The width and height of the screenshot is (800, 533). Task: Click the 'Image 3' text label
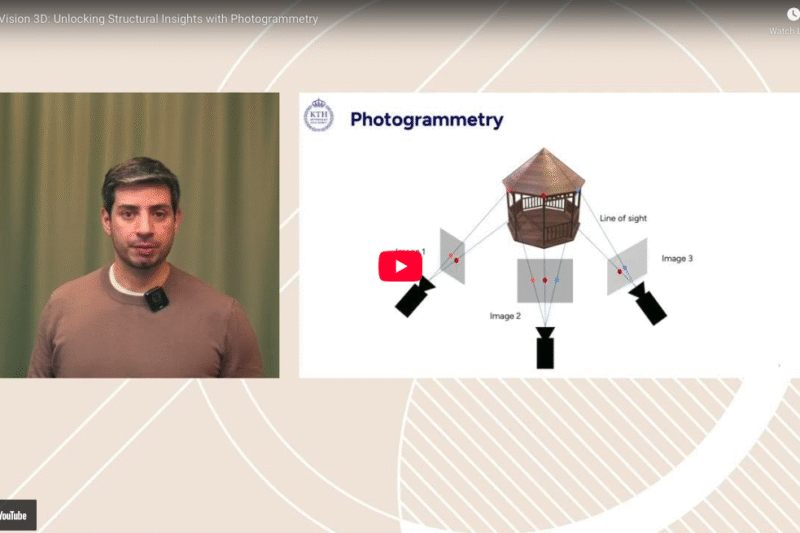[x=677, y=258]
